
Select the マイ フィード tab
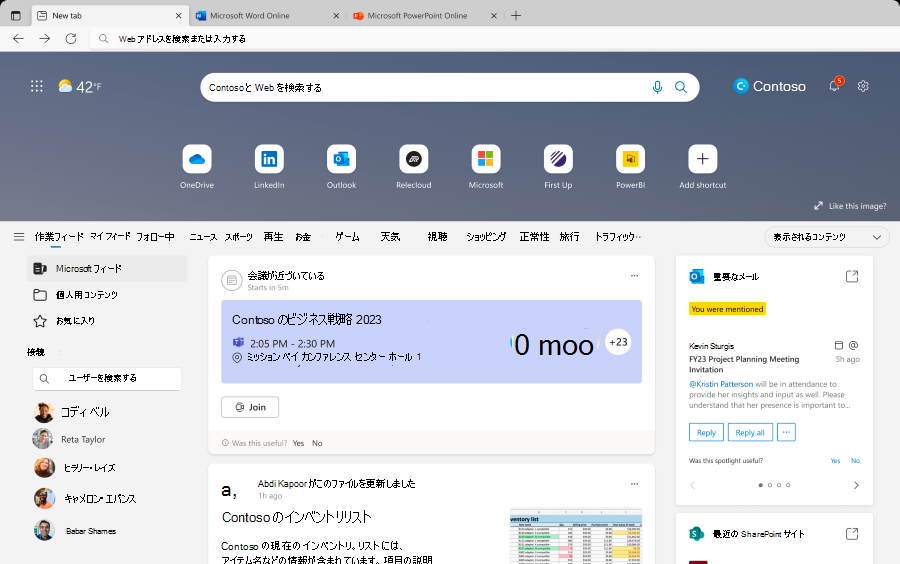coord(110,236)
